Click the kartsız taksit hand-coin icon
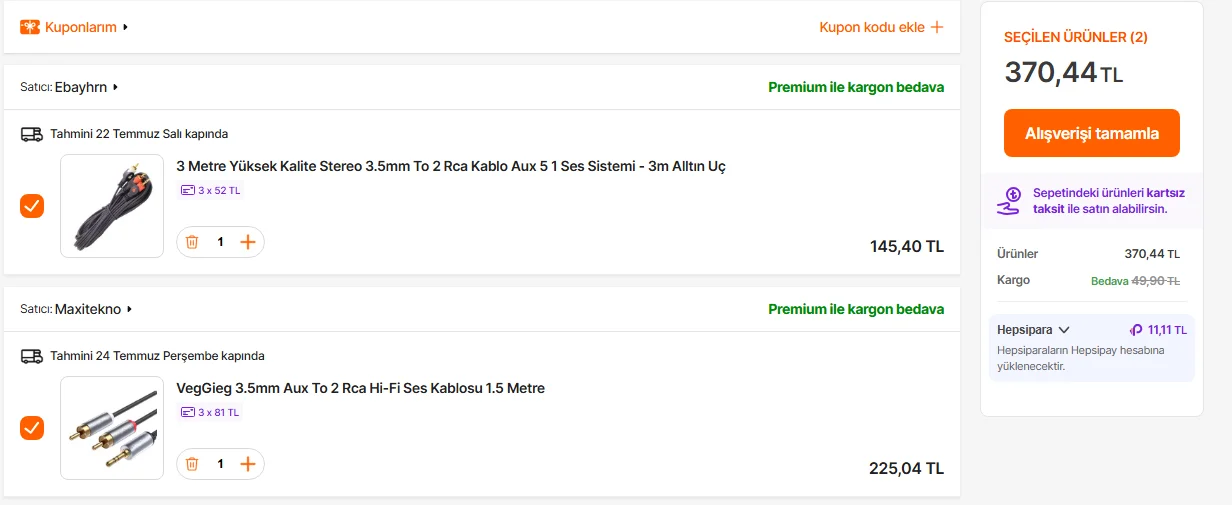Screen dimensions: 1232x505 pos(1011,201)
